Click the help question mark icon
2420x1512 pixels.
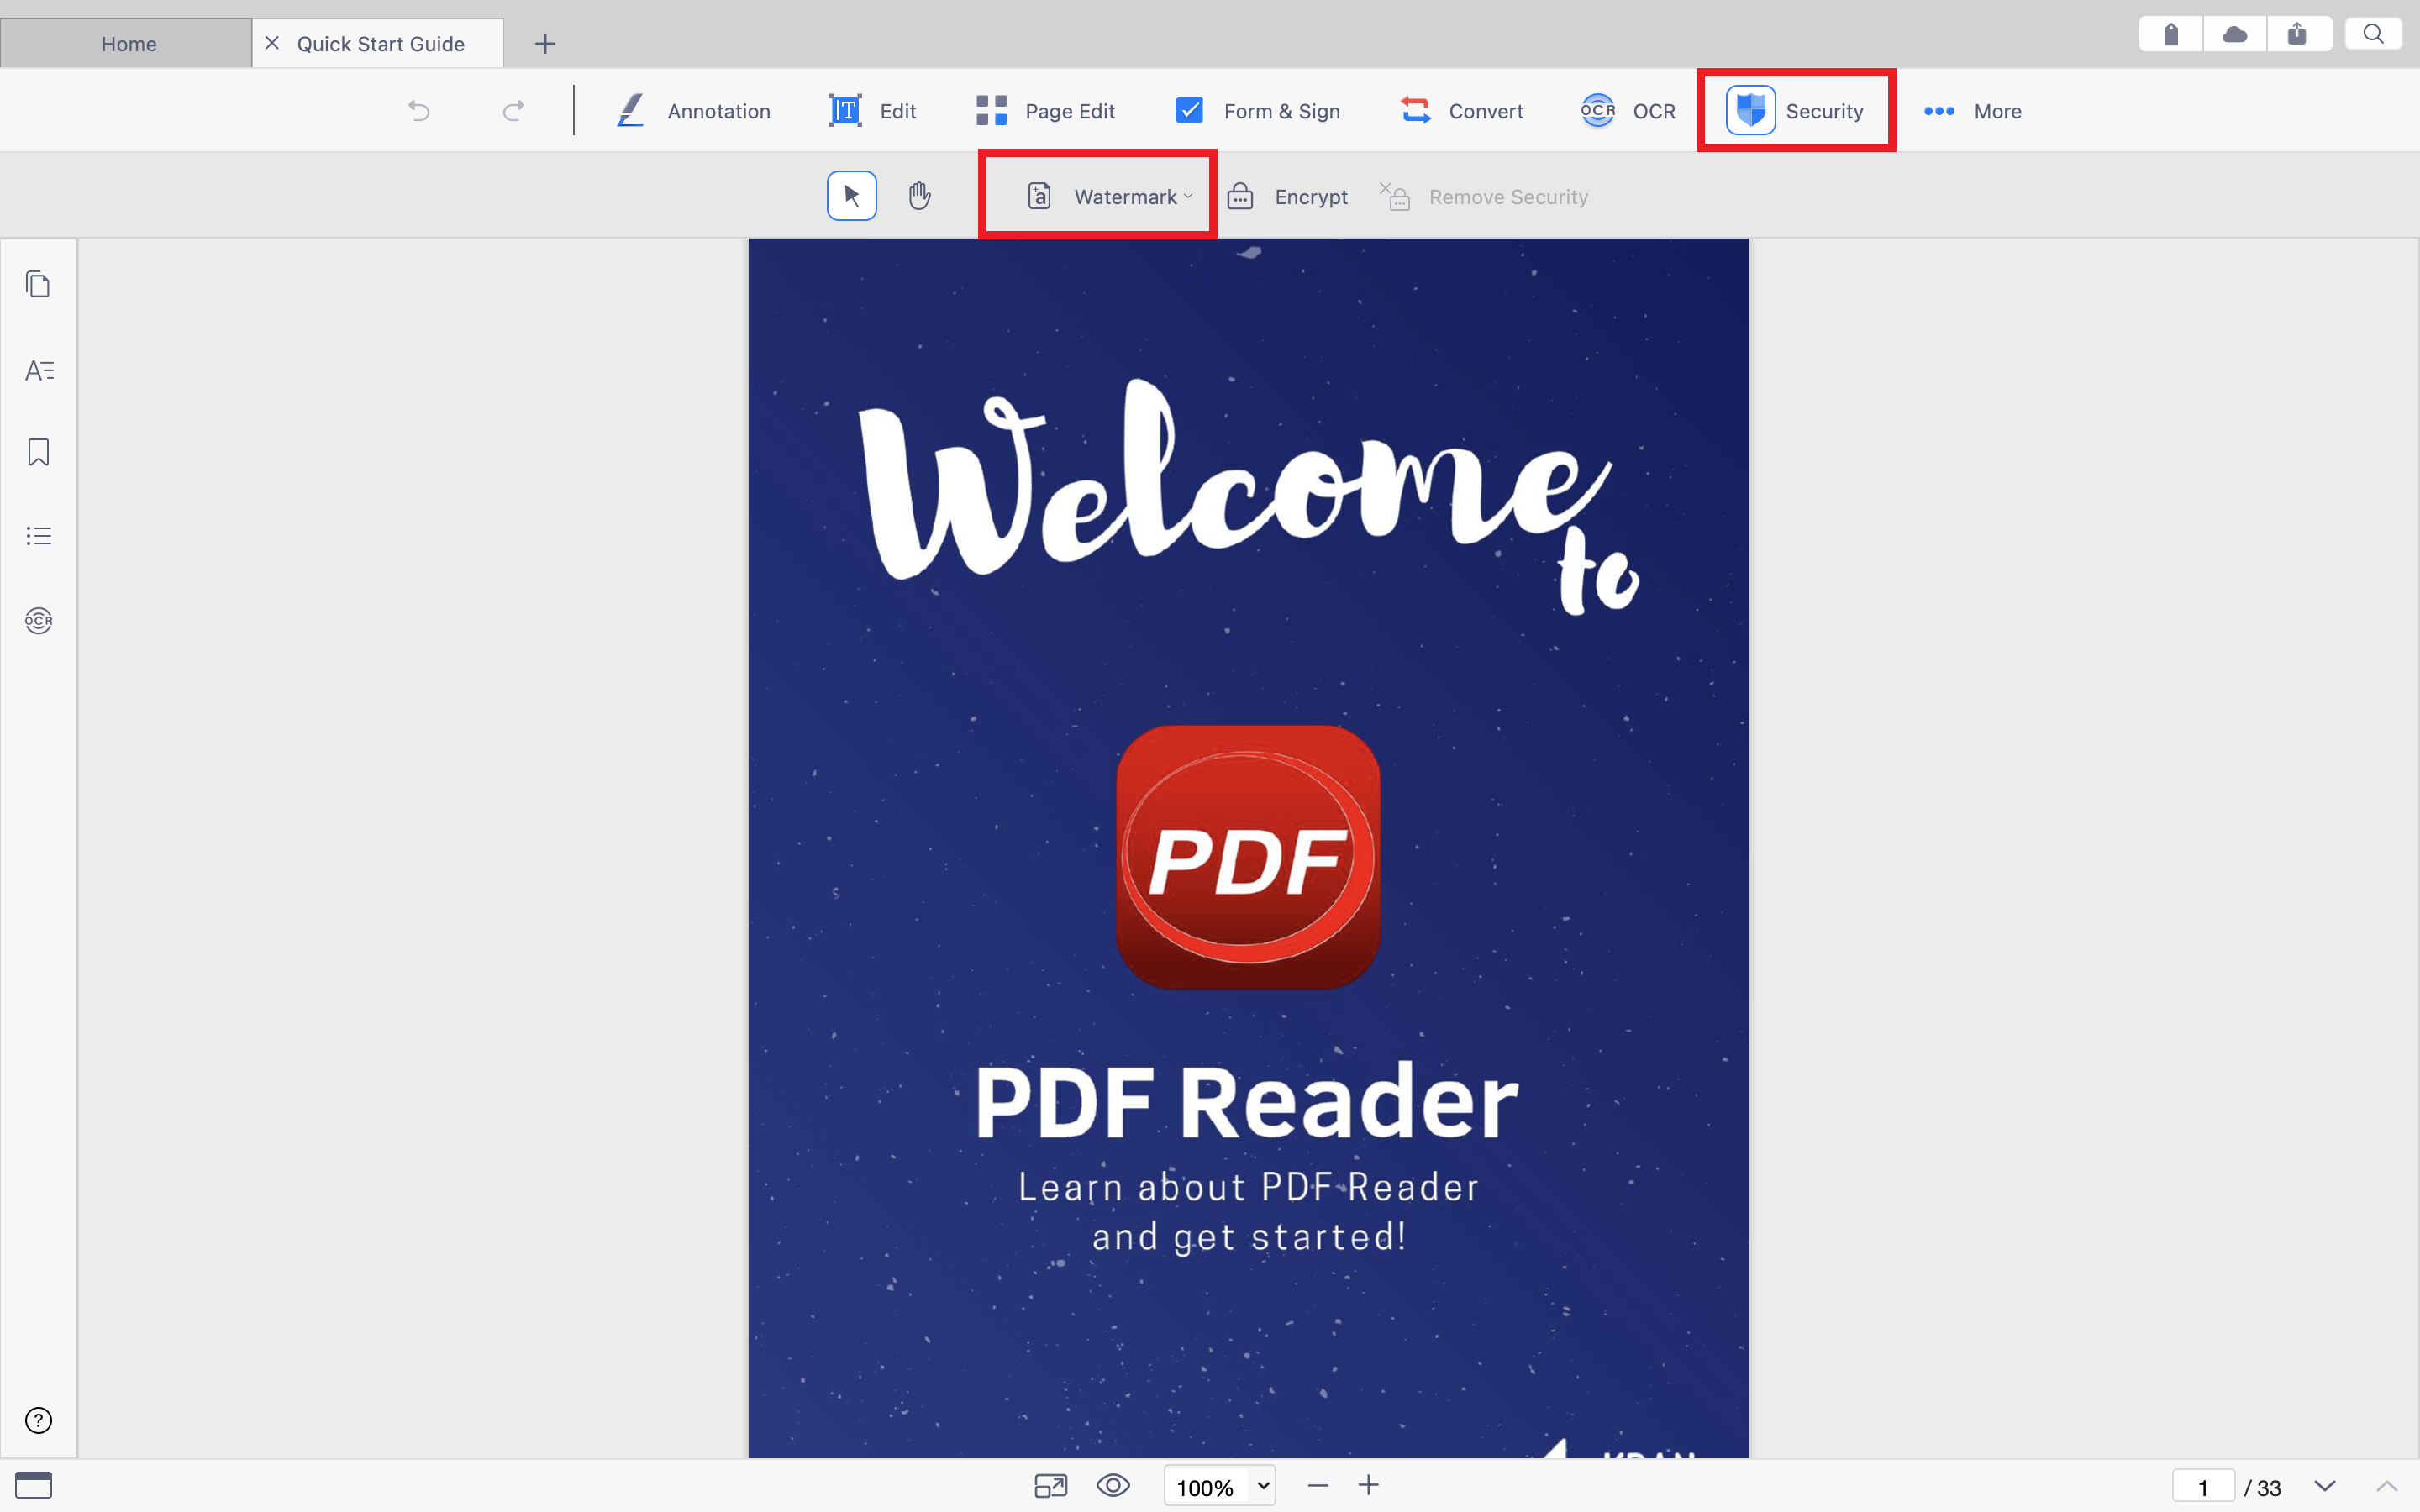[38, 1420]
